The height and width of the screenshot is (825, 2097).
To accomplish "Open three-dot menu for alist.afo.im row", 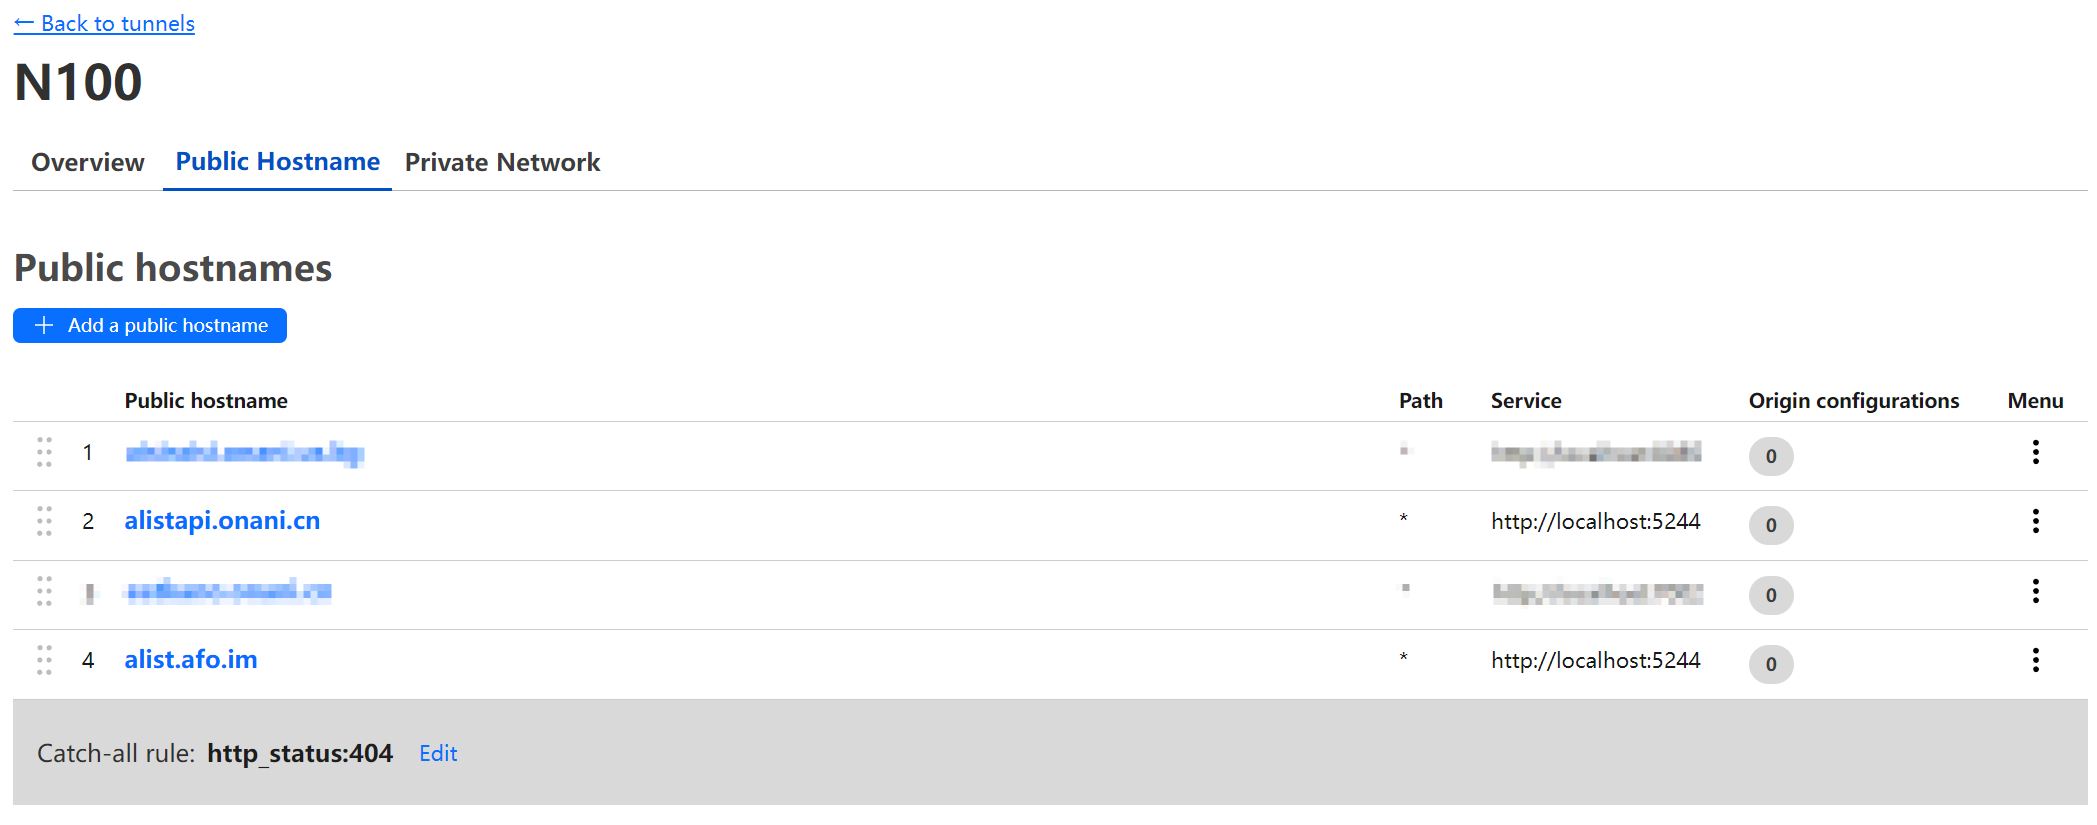I will (2035, 660).
